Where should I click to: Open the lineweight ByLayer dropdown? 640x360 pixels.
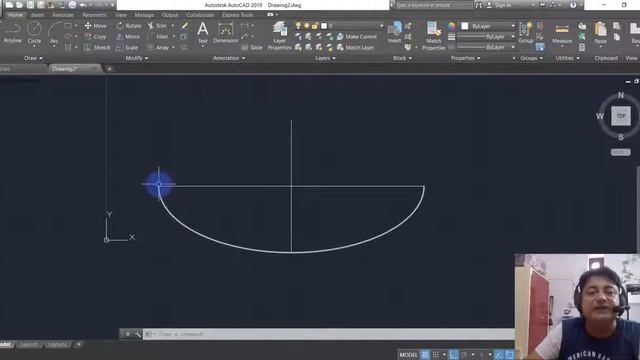click(x=487, y=37)
